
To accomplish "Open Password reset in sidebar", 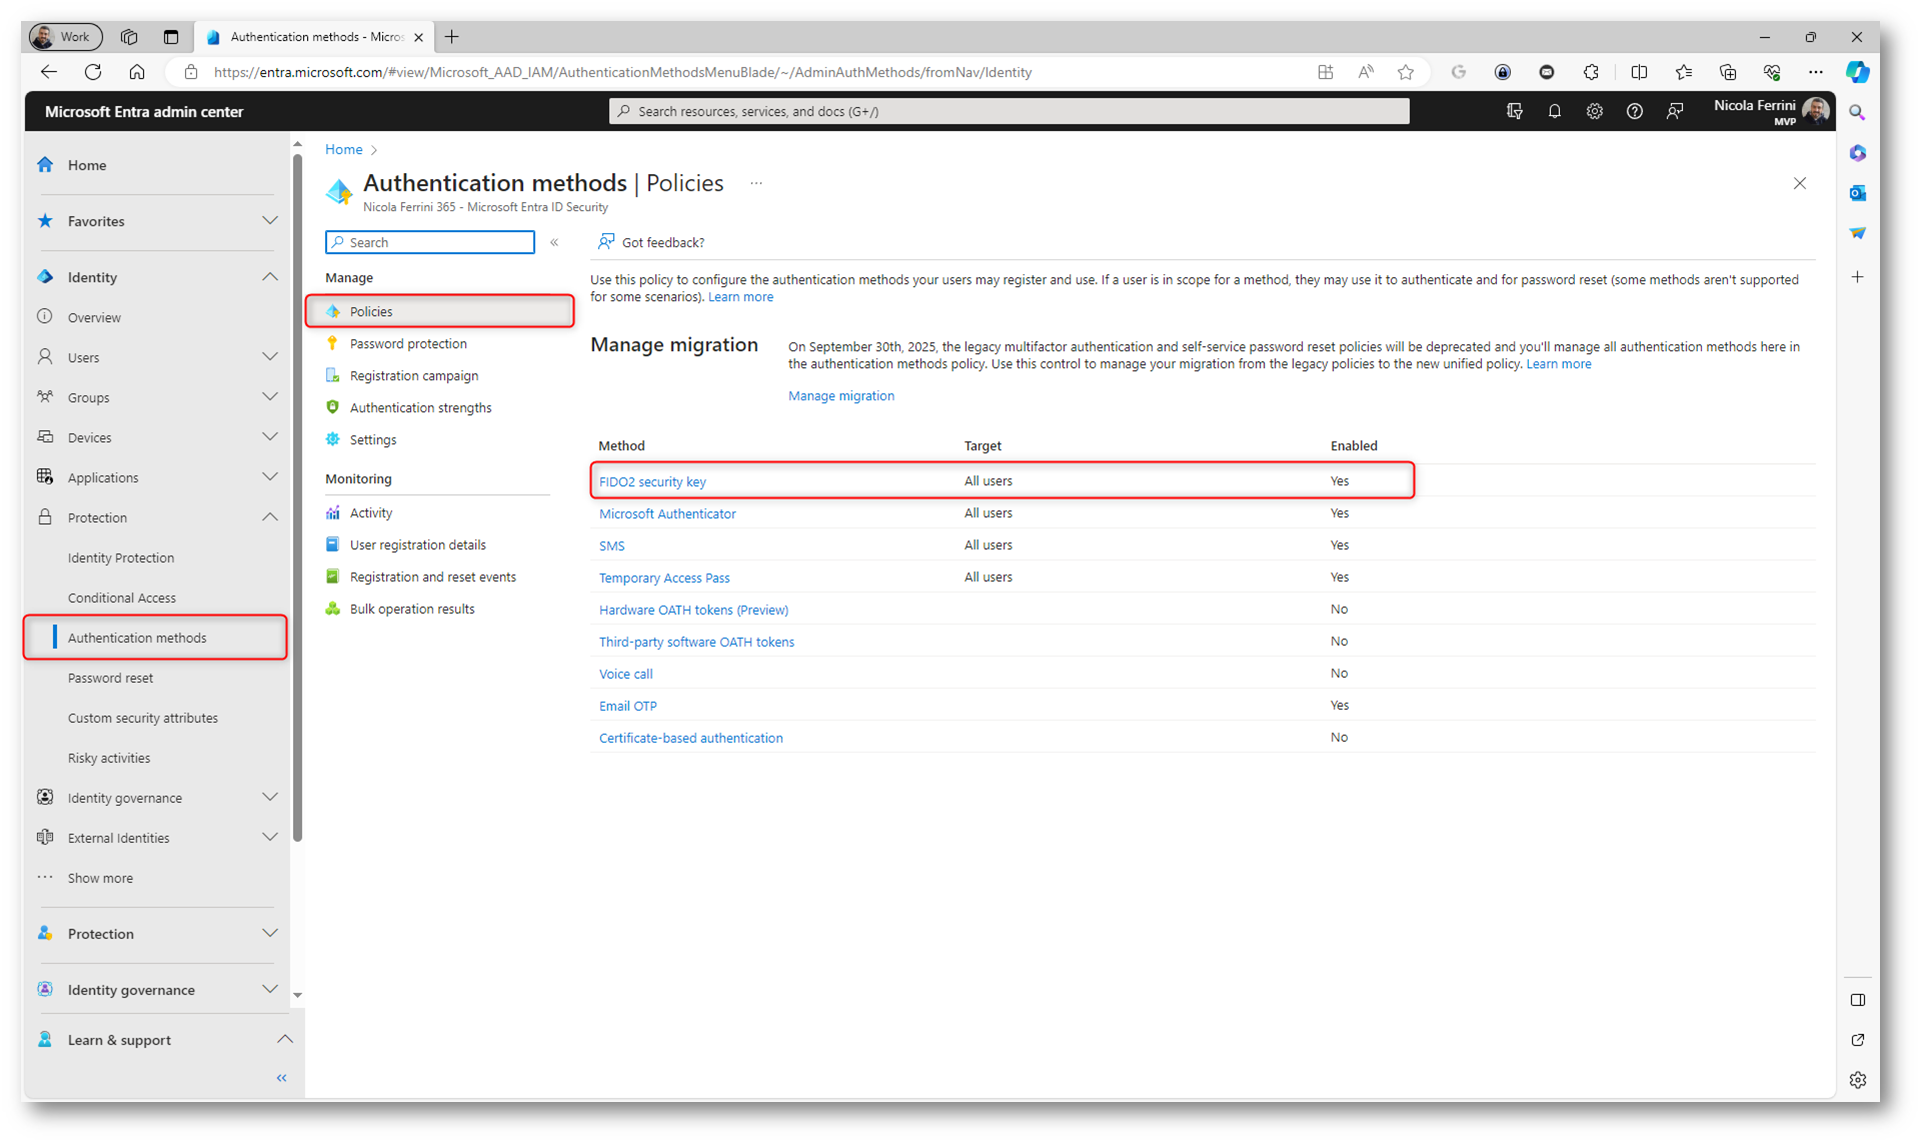I will click(x=110, y=678).
